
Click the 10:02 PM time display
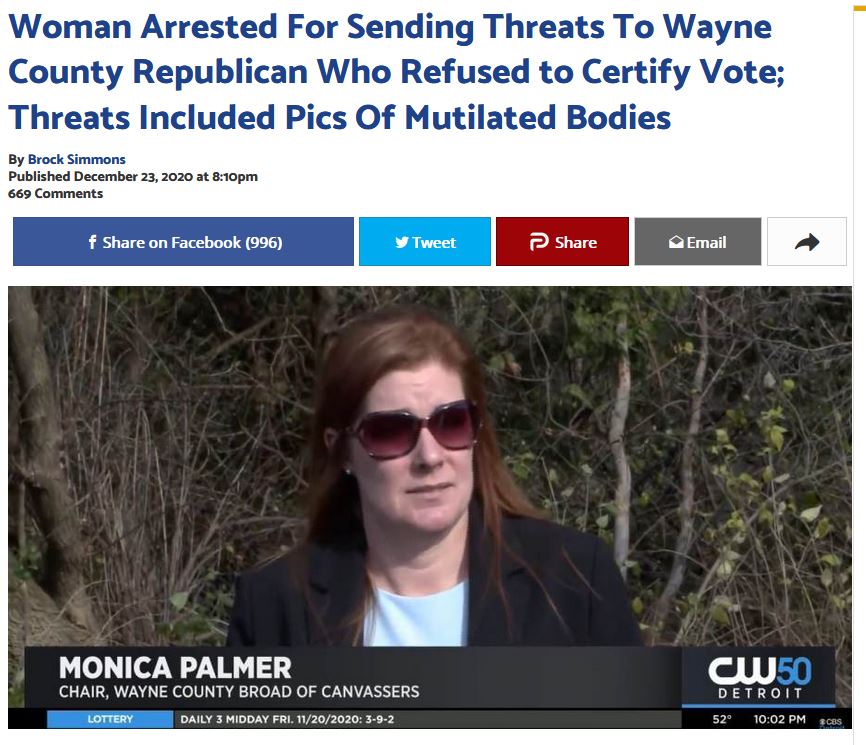coord(779,719)
